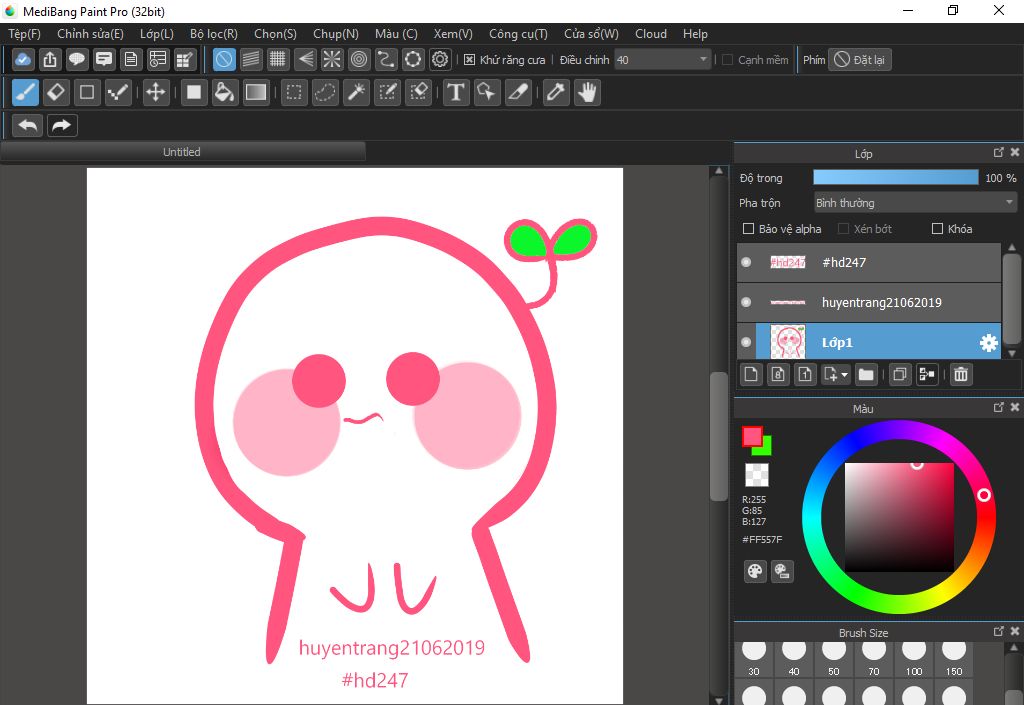Open the Điều chỉnh value dropdown

704,60
